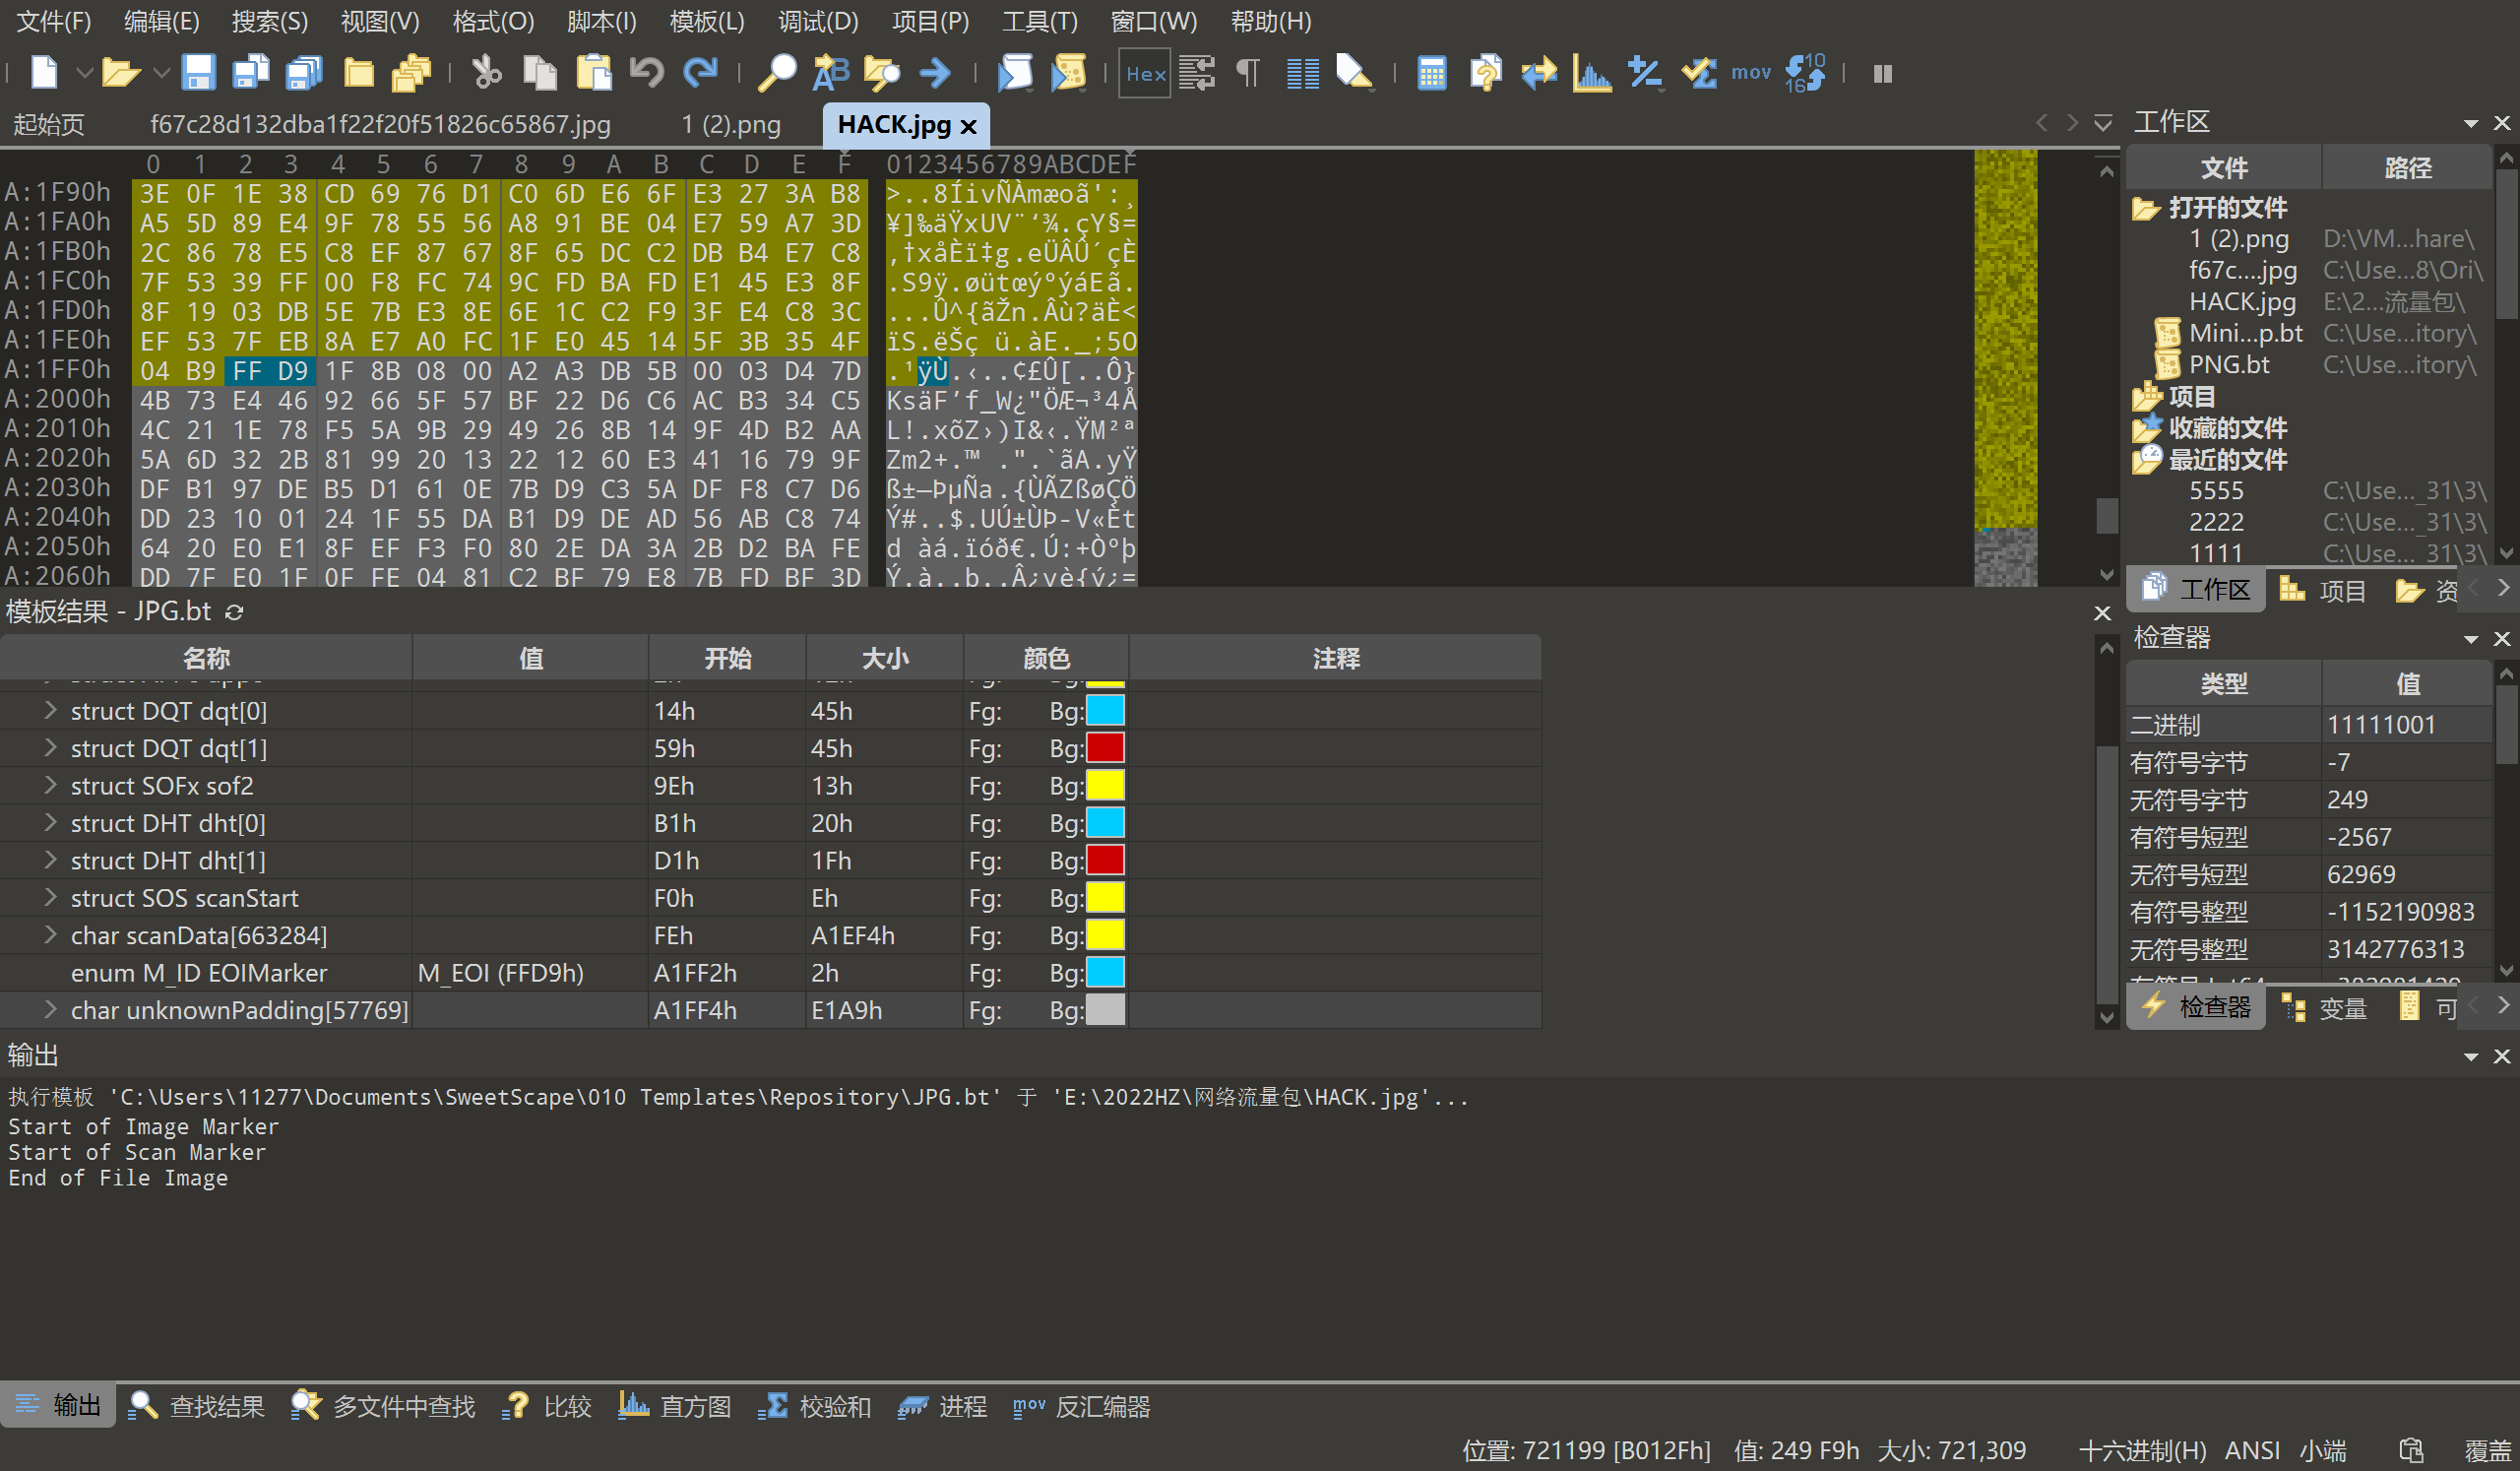Toggle Hex edit mode button
This screenshot has height=1471, width=2520.
tap(1145, 73)
